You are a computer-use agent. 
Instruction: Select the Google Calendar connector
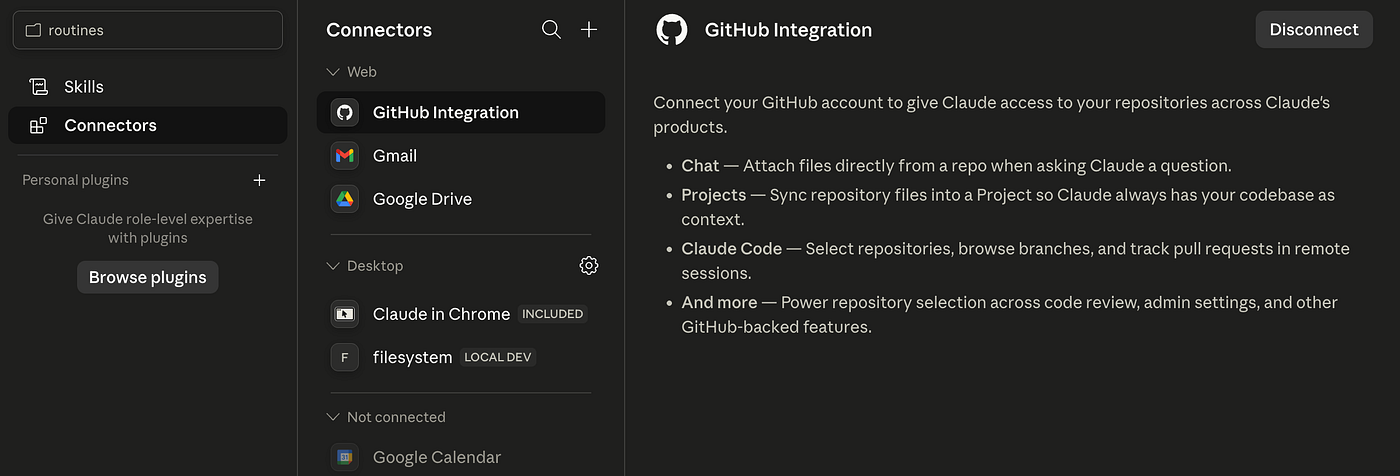pos(461,457)
